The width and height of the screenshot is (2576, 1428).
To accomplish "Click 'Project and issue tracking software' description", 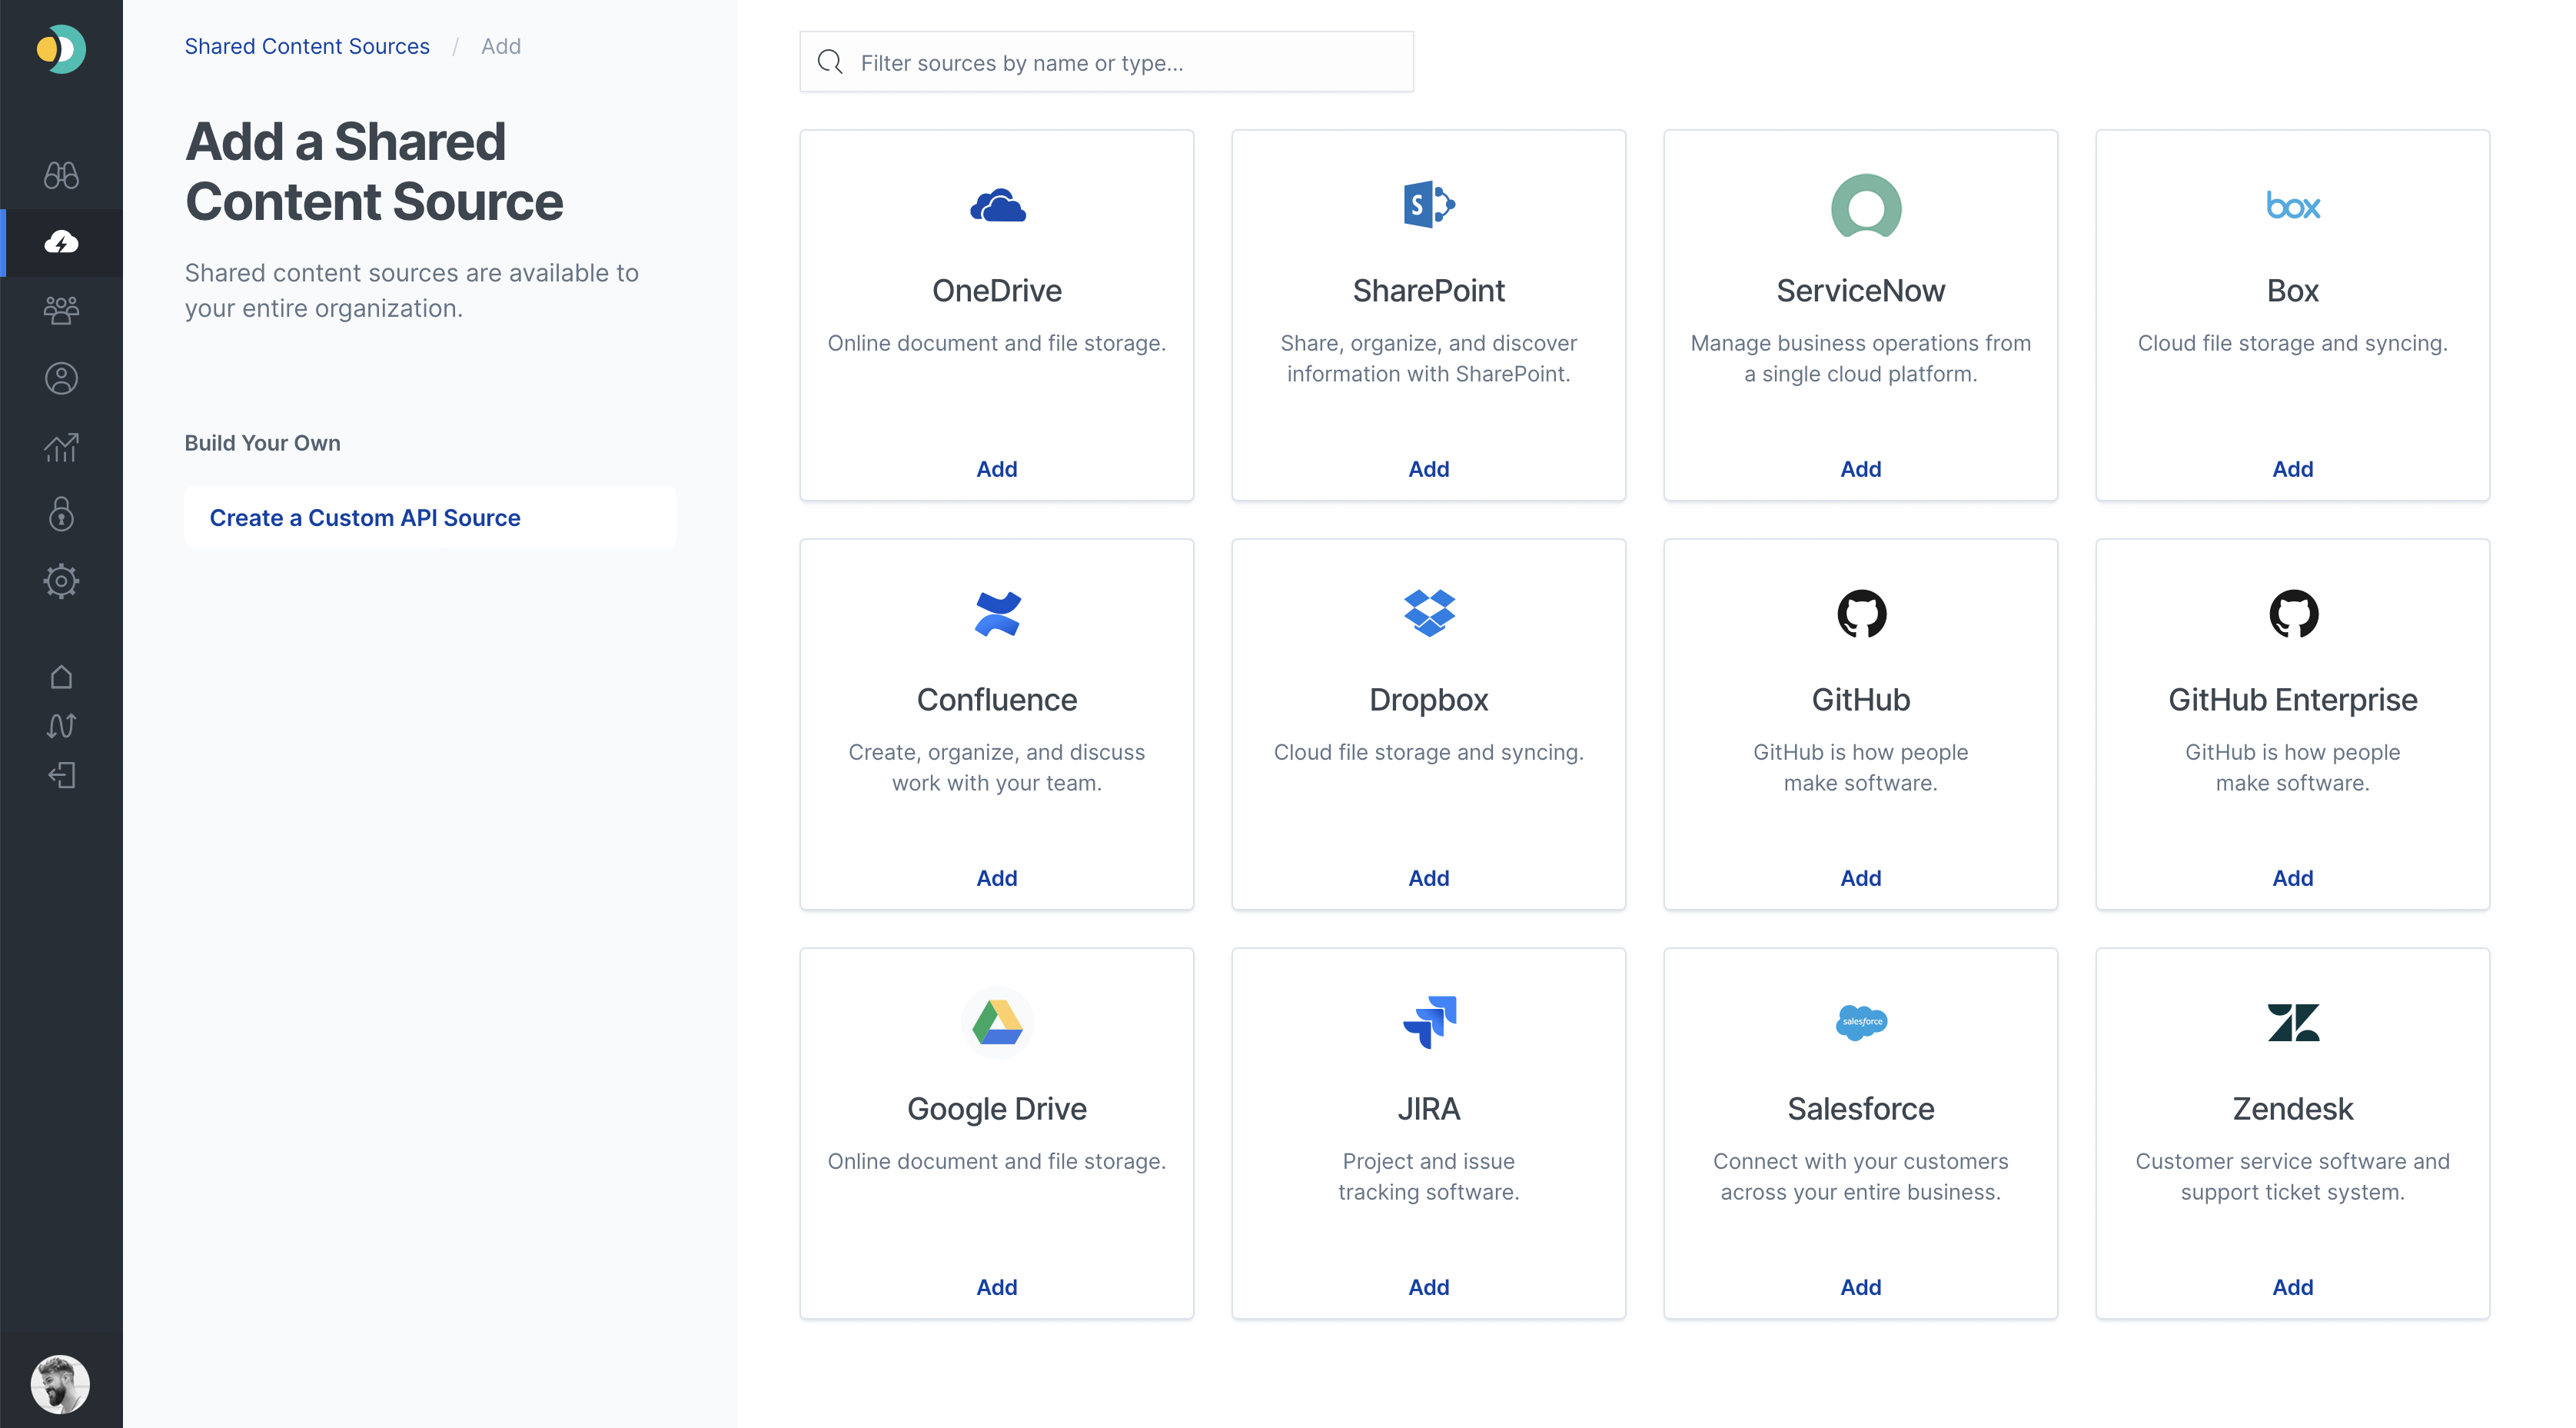I will click(x=1428, y=1176).
